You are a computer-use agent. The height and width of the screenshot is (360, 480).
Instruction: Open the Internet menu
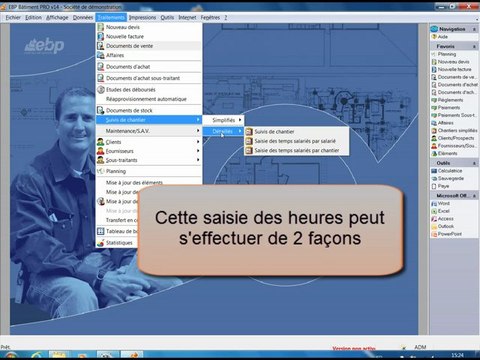187,17
